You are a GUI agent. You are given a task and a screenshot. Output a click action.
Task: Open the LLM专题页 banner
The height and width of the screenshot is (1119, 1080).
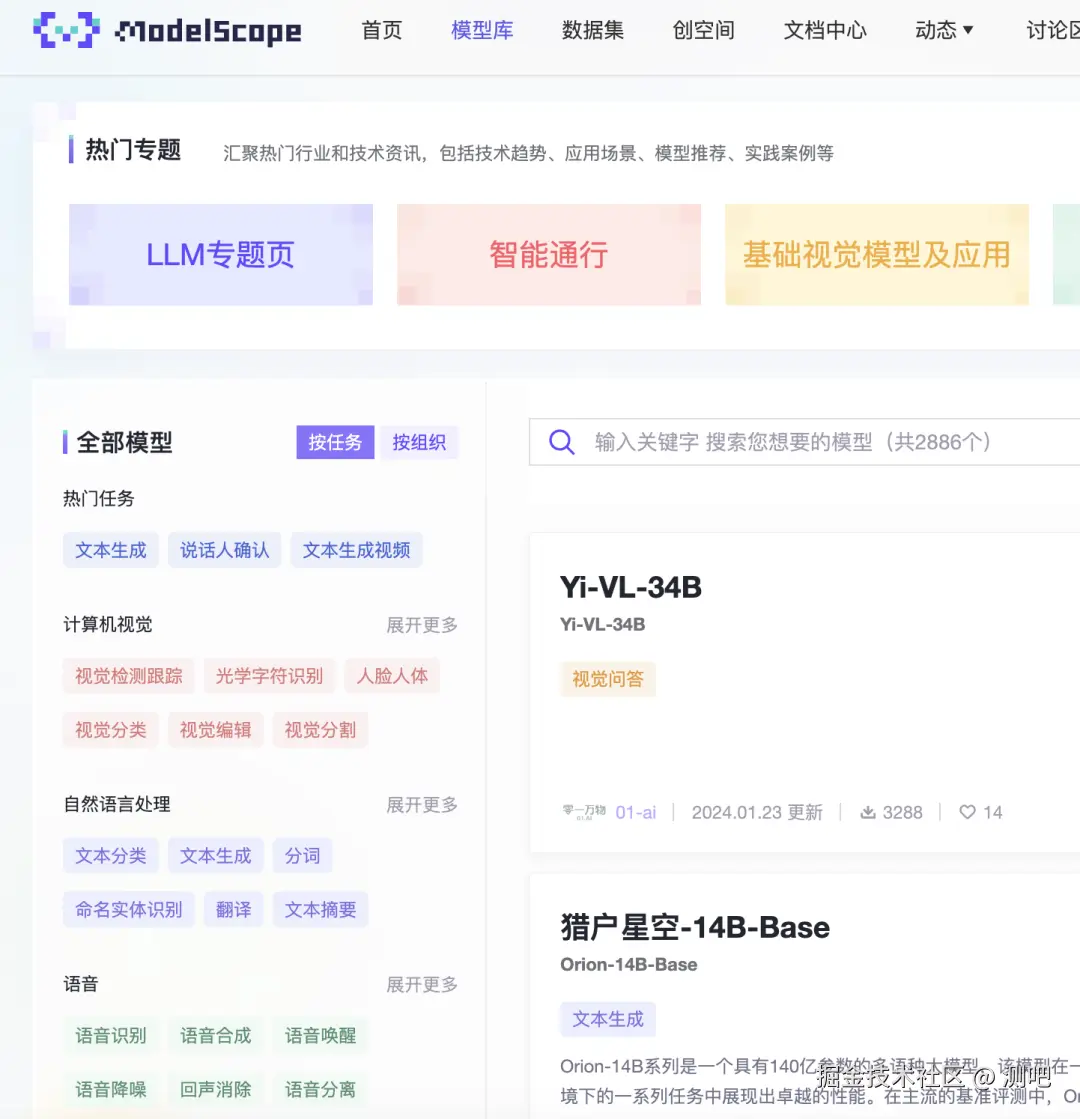[221, 255]
